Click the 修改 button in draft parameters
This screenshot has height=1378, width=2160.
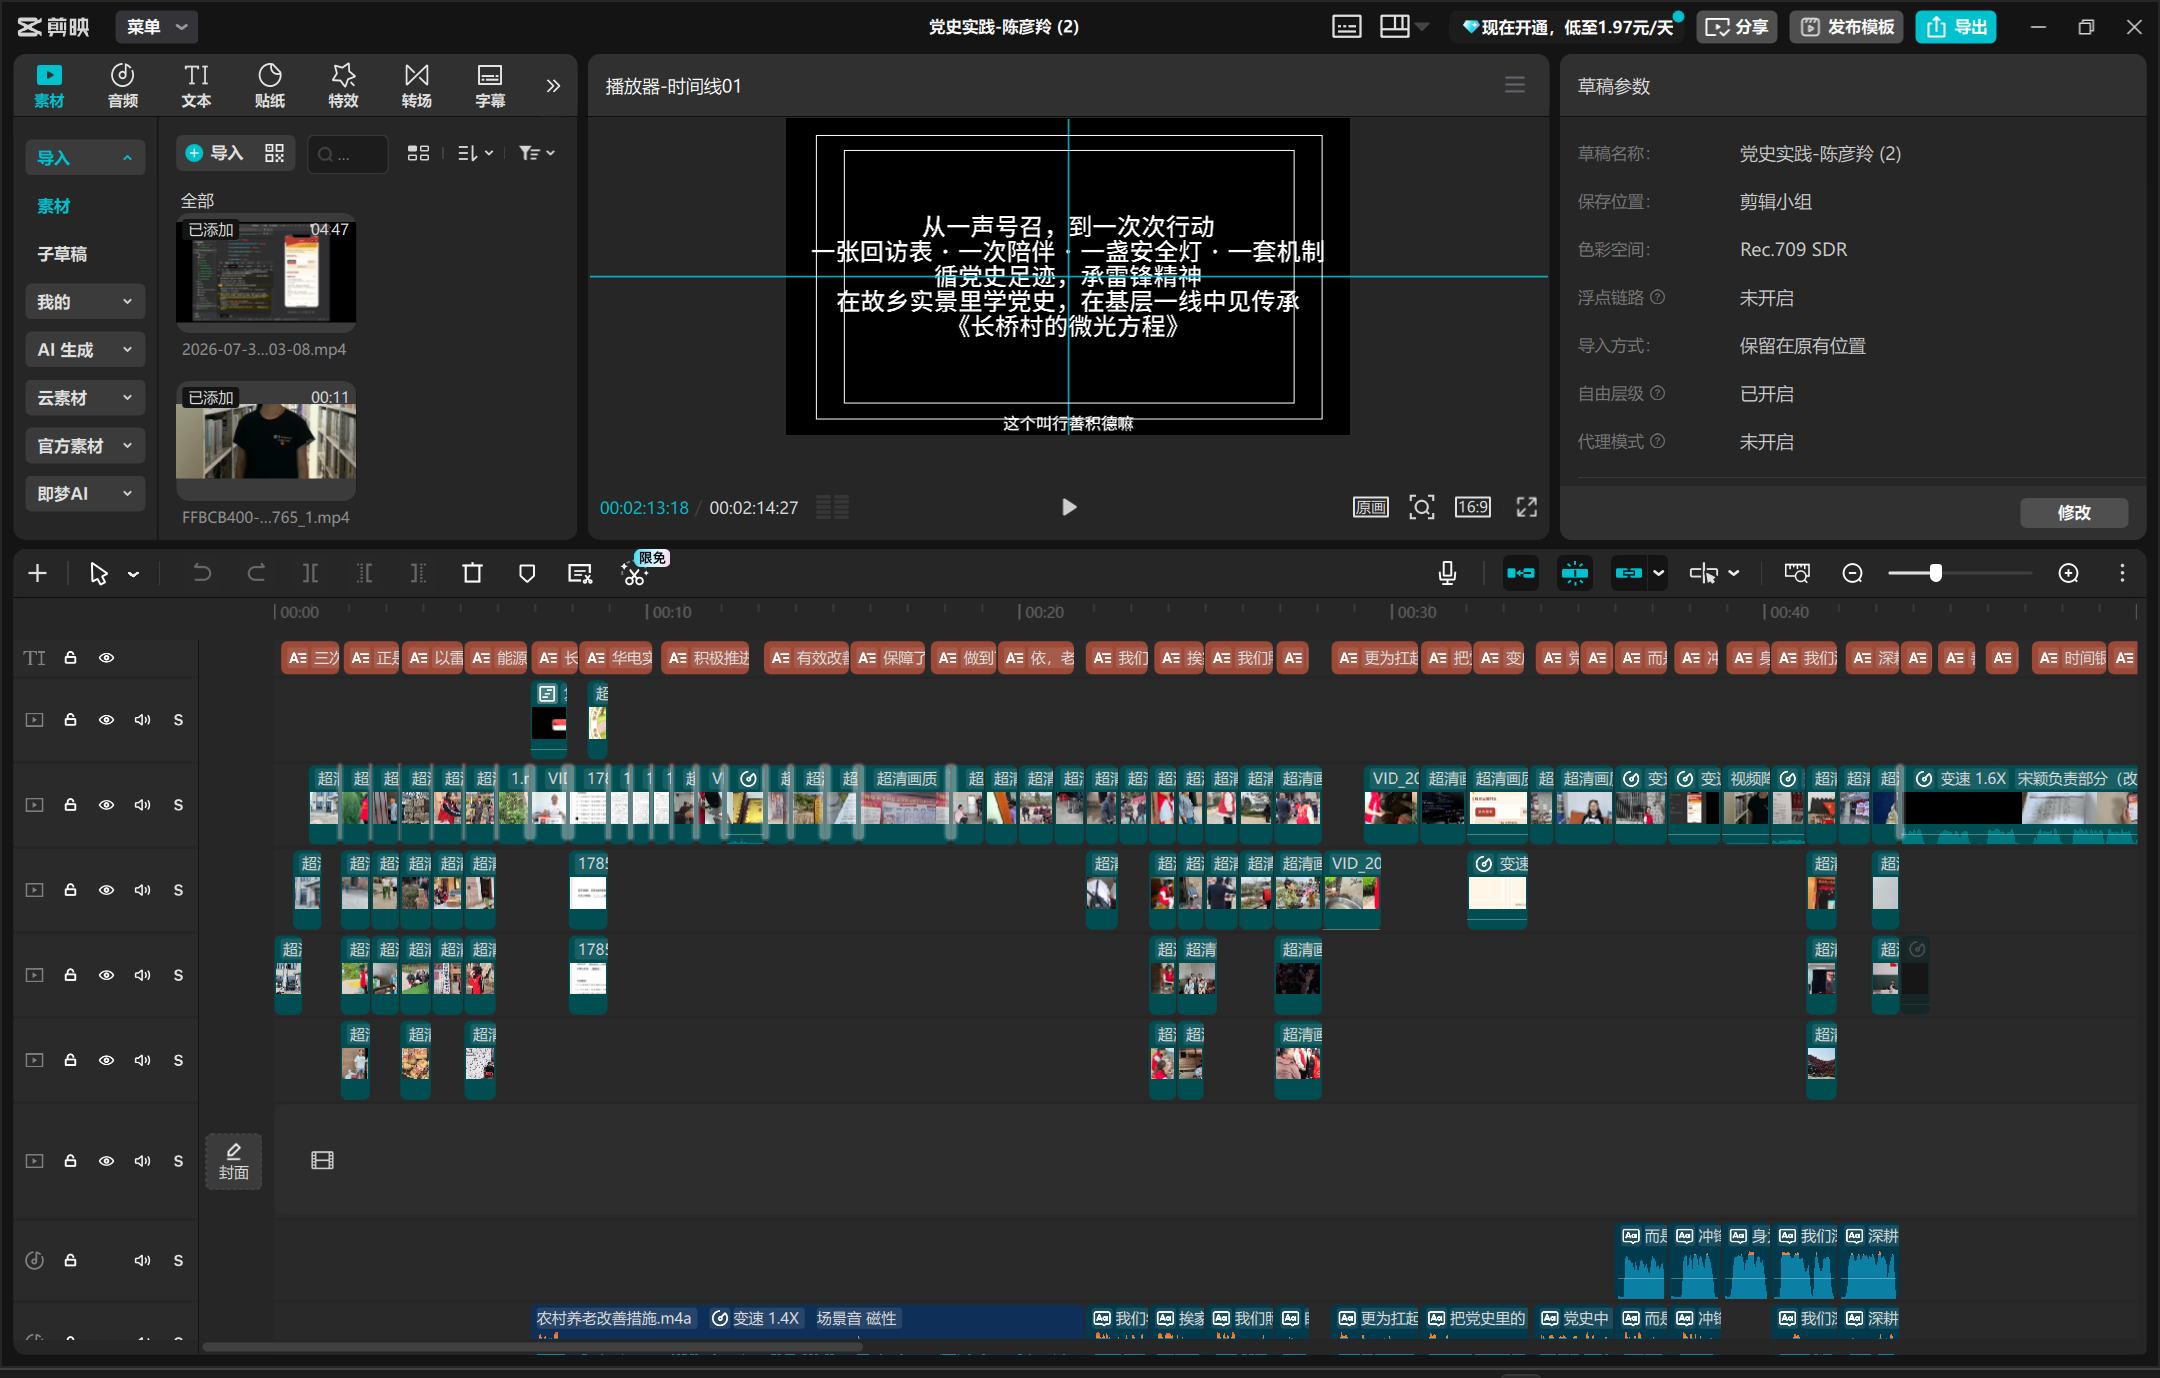click(2074, 512)
